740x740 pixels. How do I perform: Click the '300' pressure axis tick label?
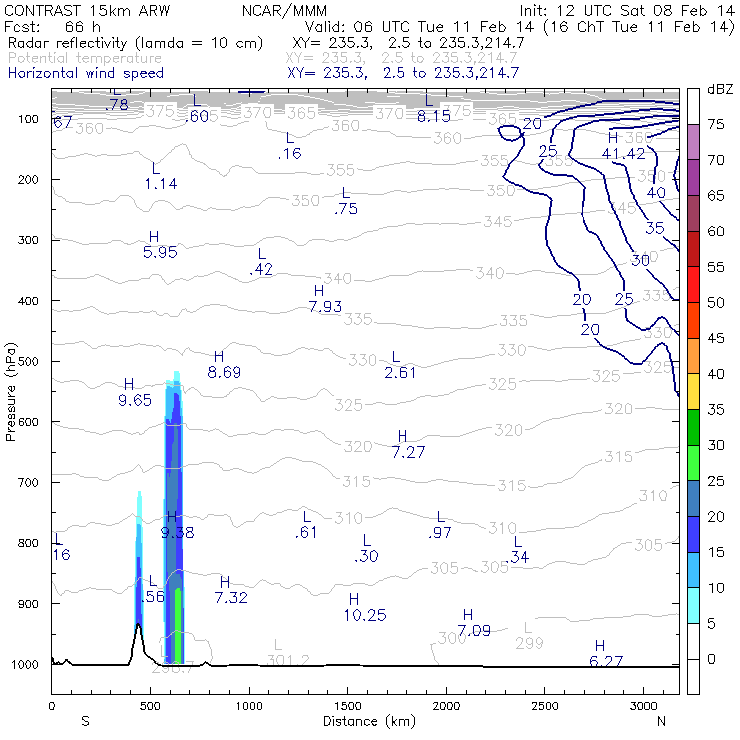[x=28, y=240]
